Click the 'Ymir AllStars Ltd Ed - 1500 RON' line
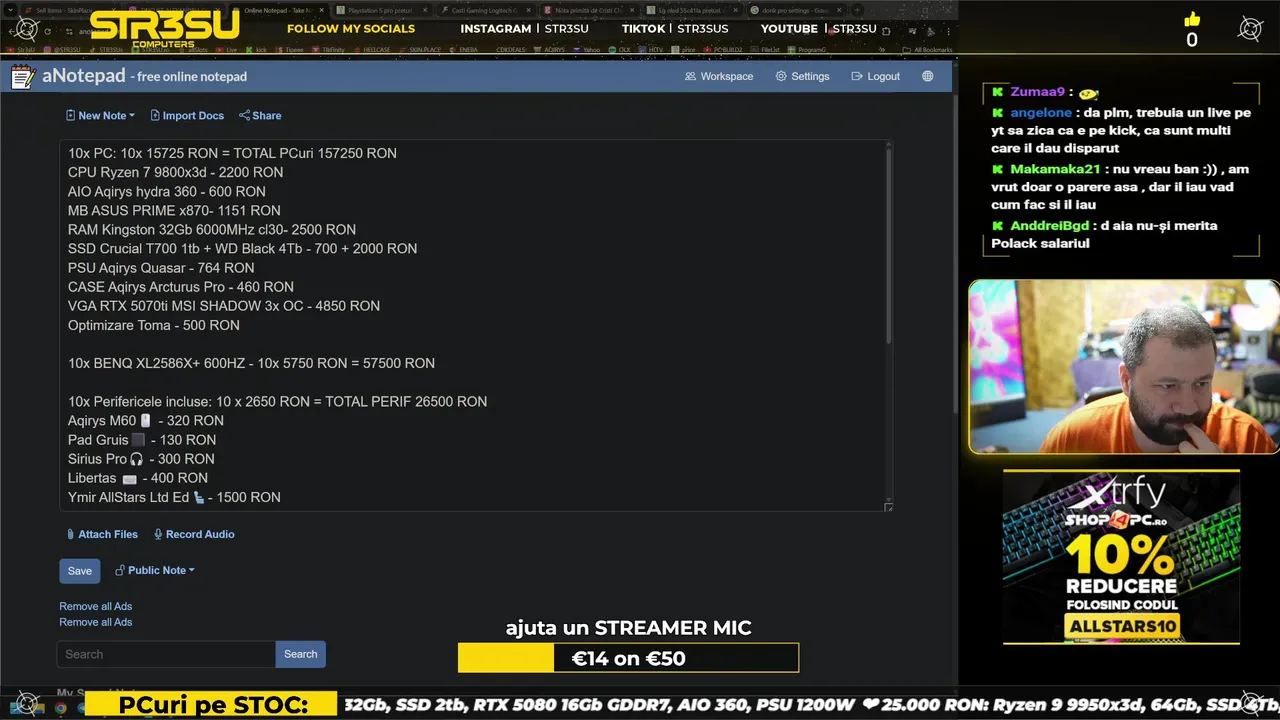This screenshot has width=1280, height=720. pyautogui.click(x=174, y=497)
